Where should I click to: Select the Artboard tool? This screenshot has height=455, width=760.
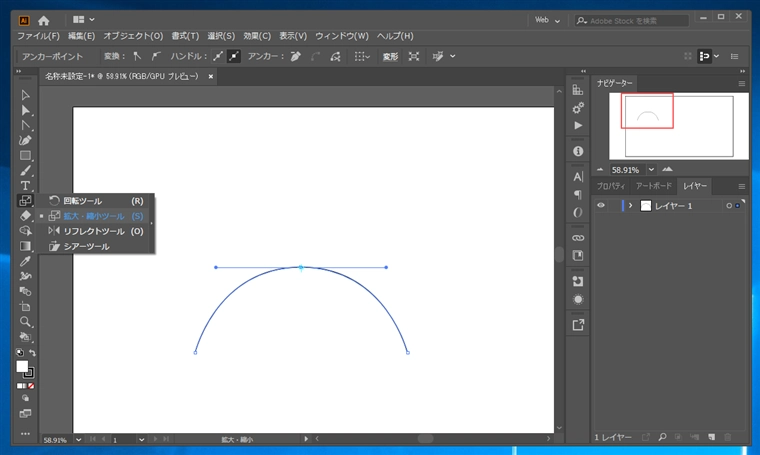point(25,307)
